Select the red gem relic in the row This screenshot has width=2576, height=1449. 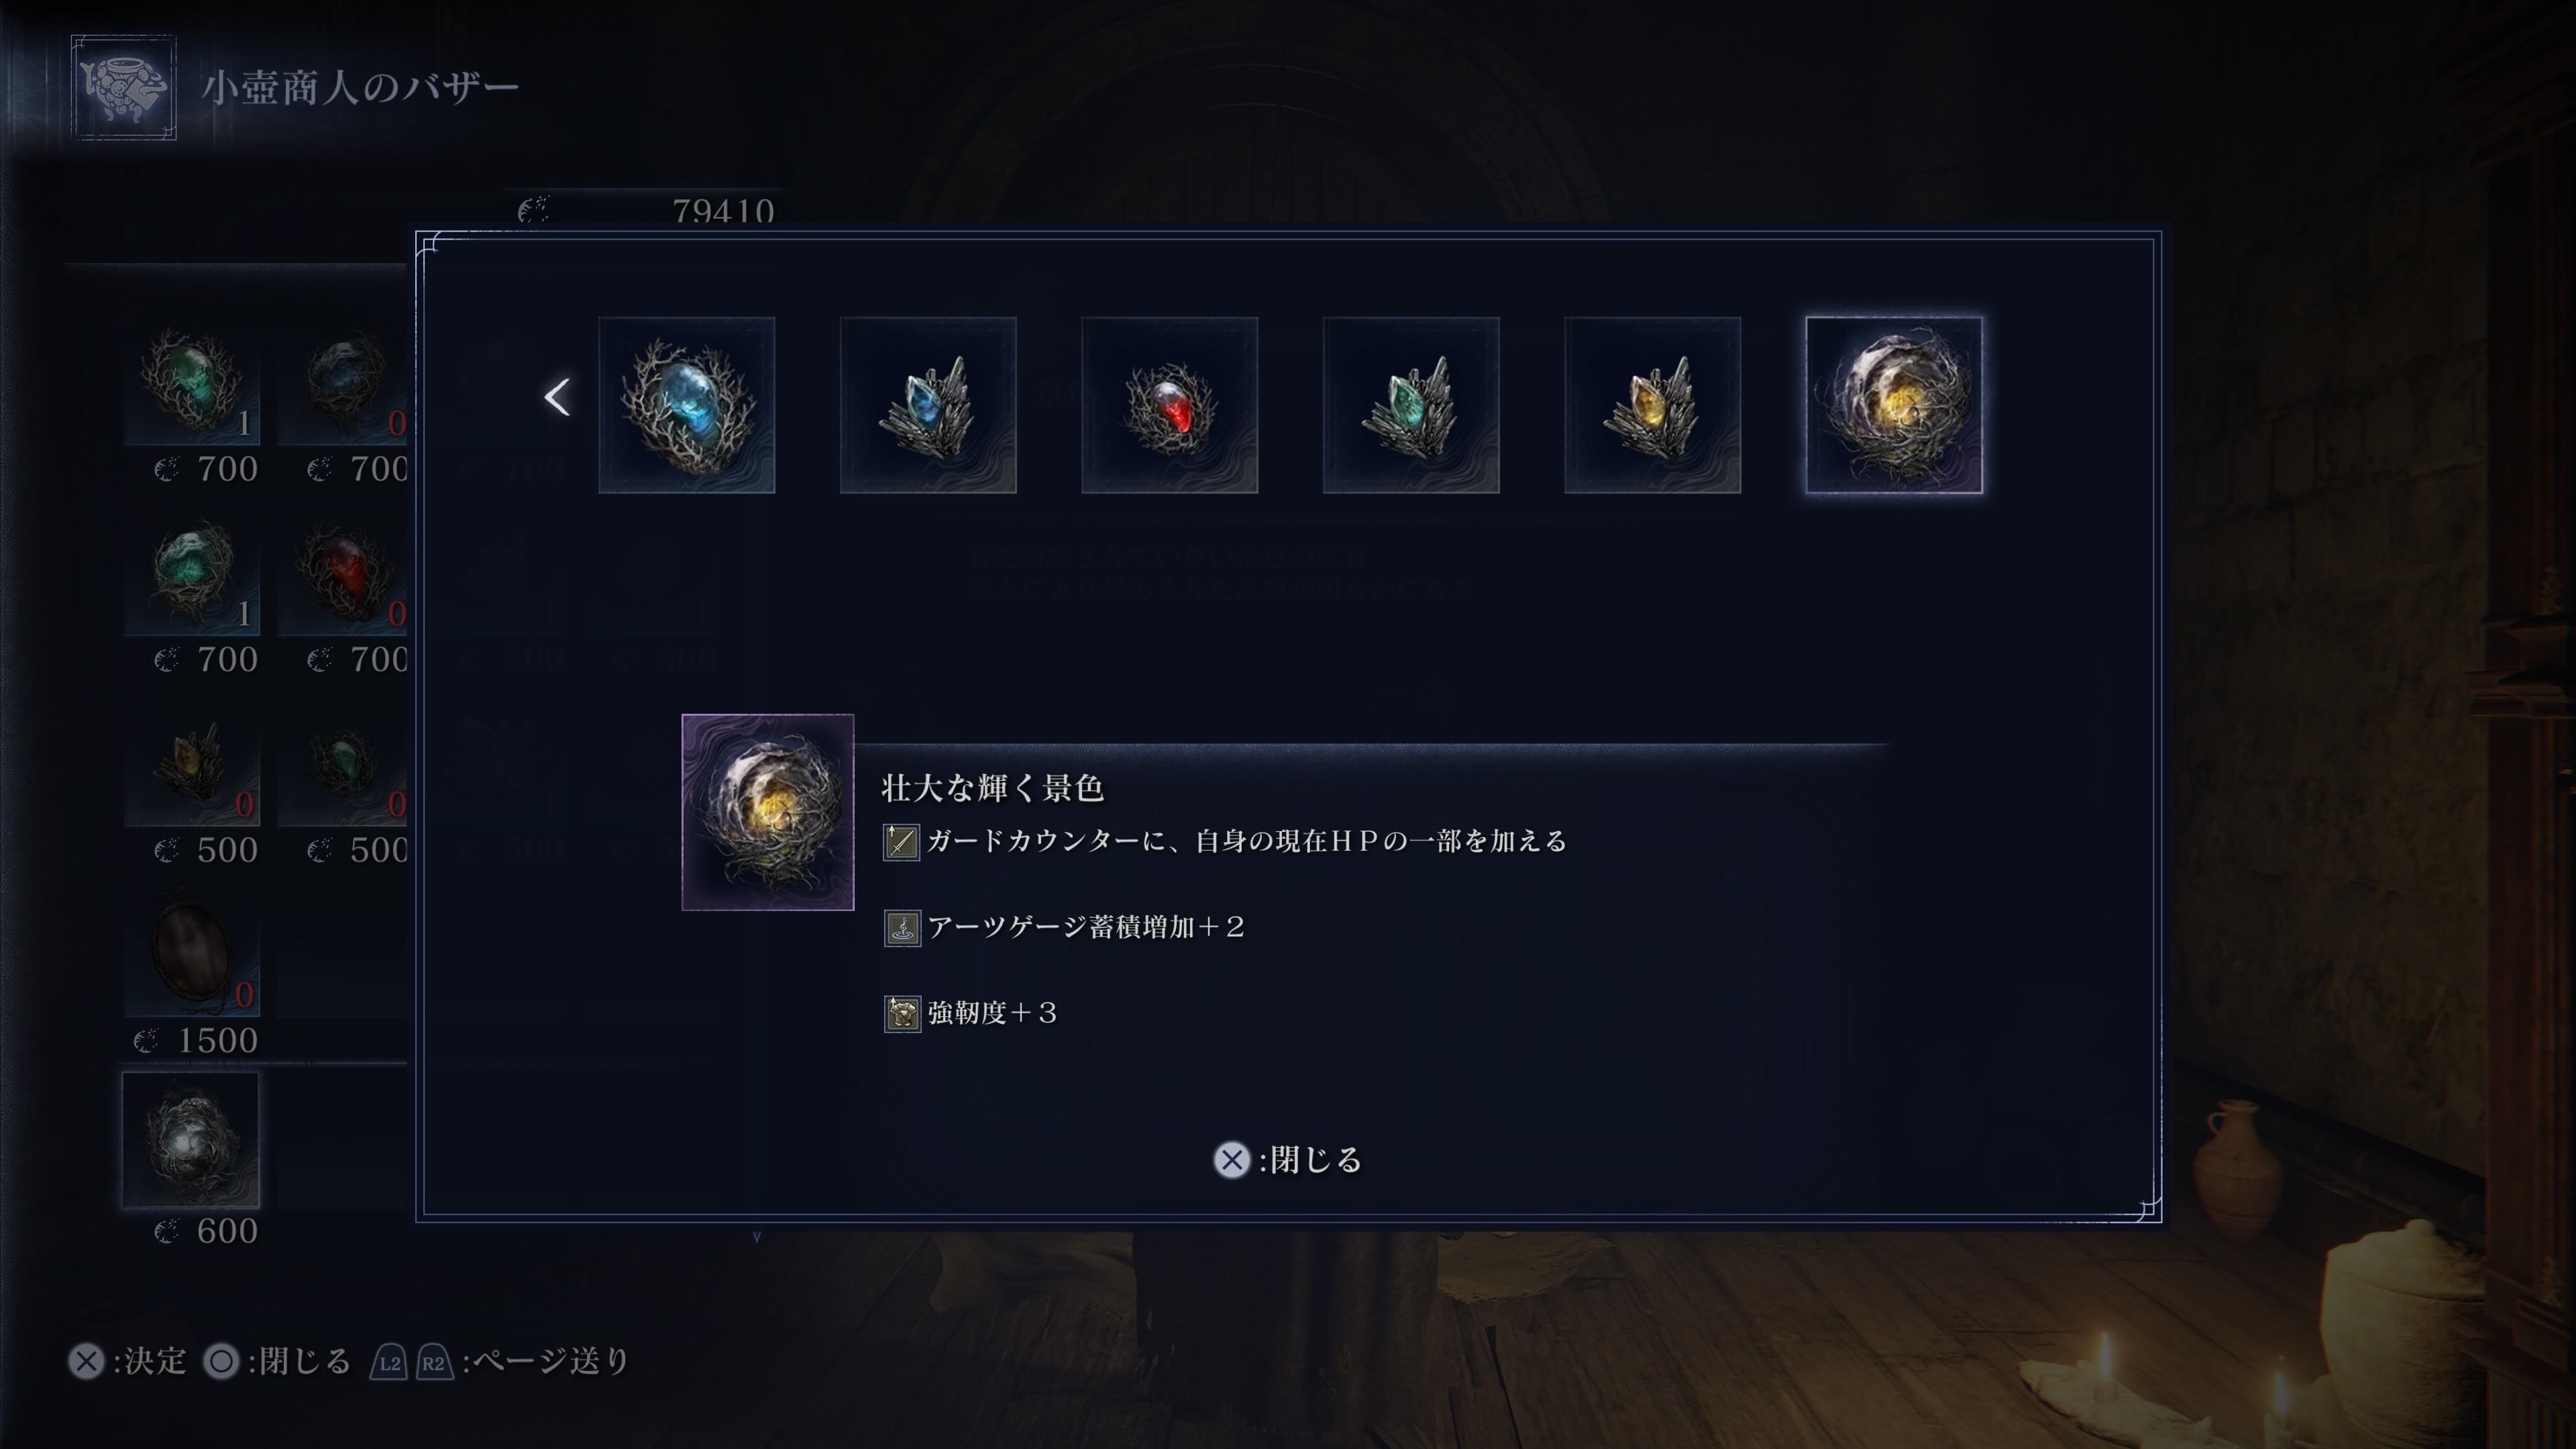click(1169, 405)
